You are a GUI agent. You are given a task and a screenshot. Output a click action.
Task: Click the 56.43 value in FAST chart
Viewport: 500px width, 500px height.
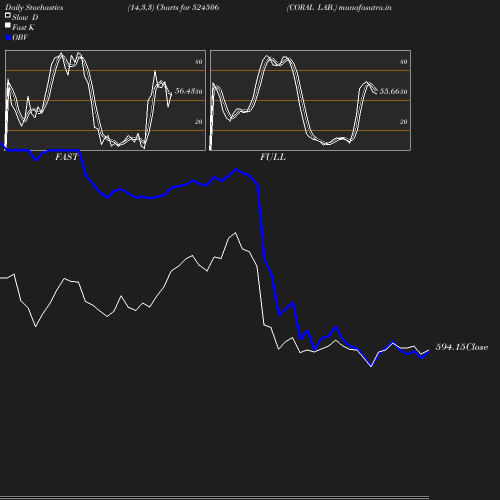(185, 91)
